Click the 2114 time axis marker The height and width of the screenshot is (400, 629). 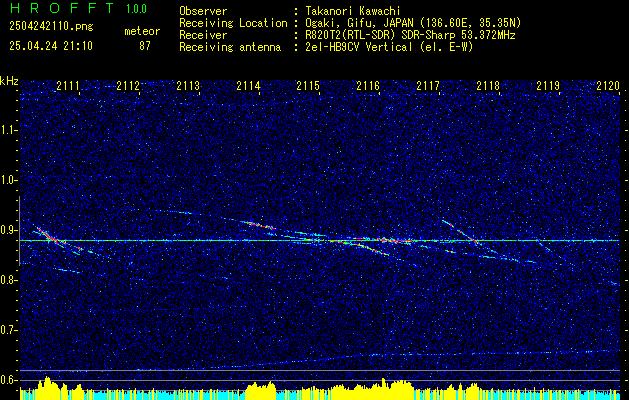coord(248,86)
